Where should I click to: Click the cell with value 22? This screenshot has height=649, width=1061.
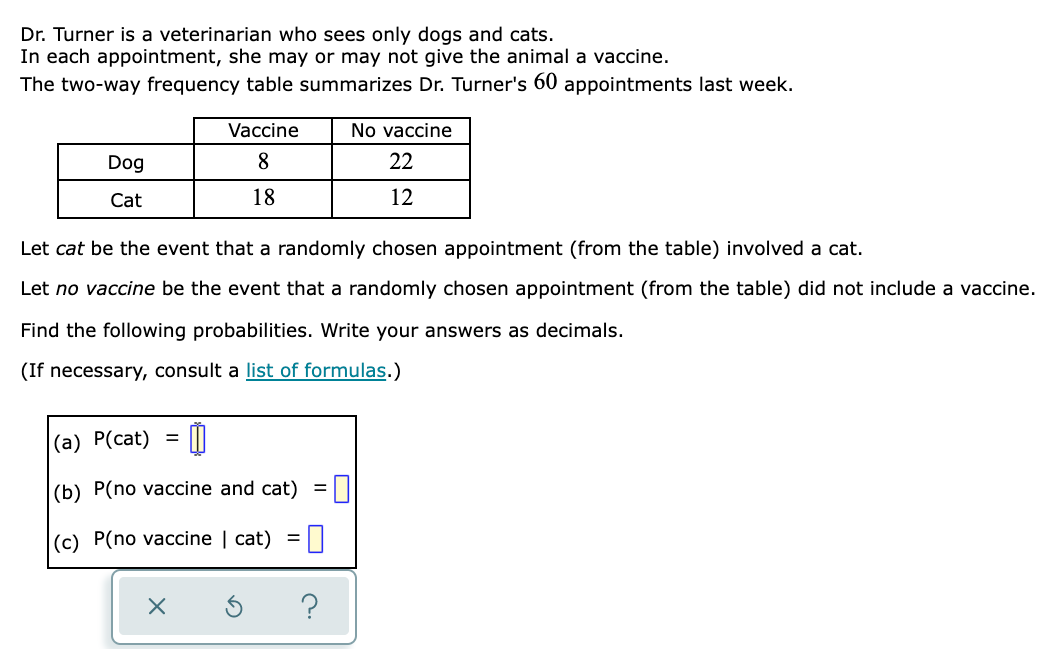point(400,162)
